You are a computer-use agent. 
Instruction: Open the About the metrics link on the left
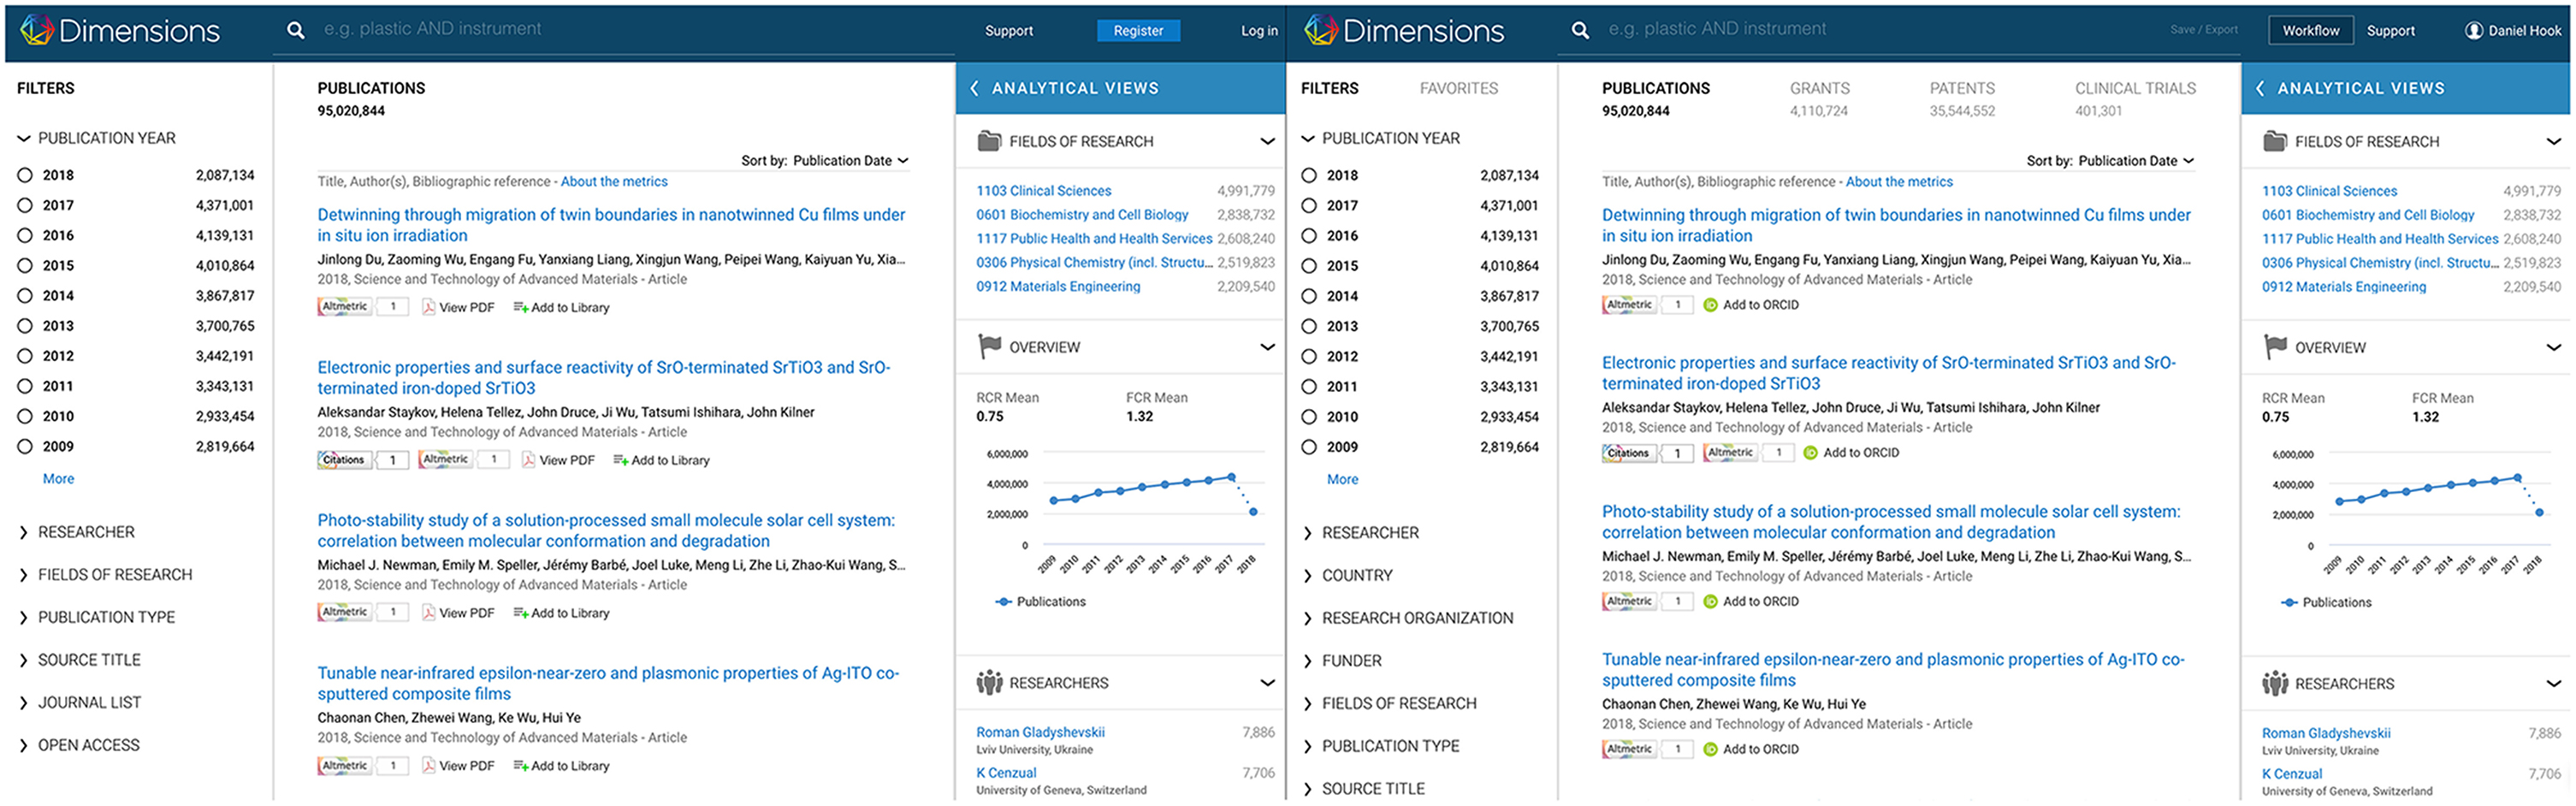click(614, 182)
